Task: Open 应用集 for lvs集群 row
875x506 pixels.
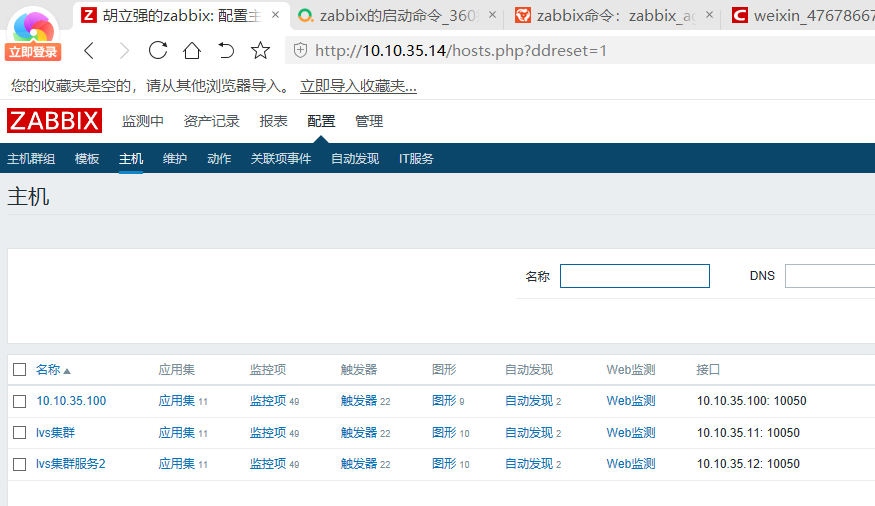Action: (x=176, y=432)
